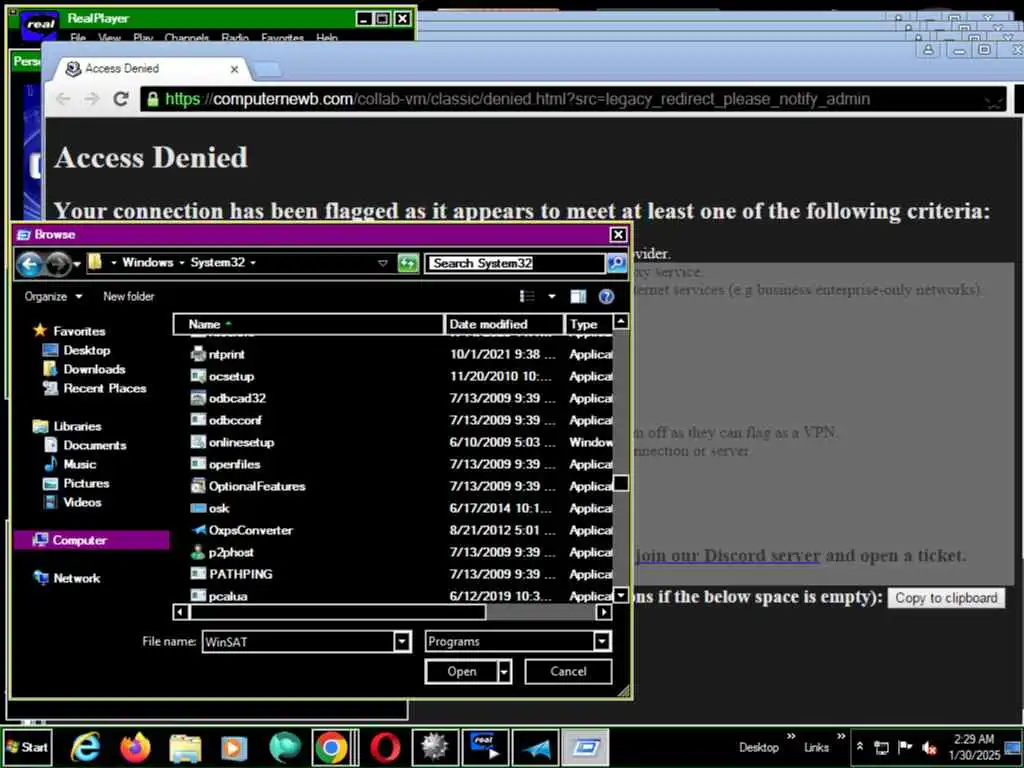The image size is (1024, 768).
Task: Select the OptionalFeatures file
Action: coord(257,487)
